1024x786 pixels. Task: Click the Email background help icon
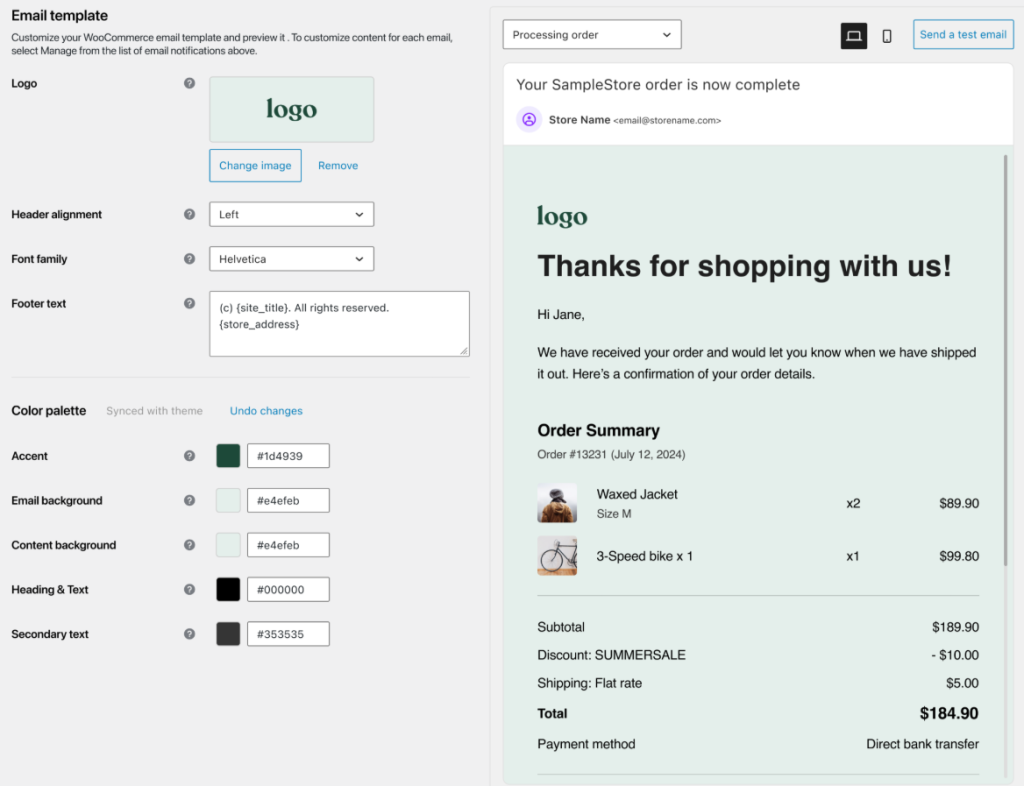click(189, 500)
